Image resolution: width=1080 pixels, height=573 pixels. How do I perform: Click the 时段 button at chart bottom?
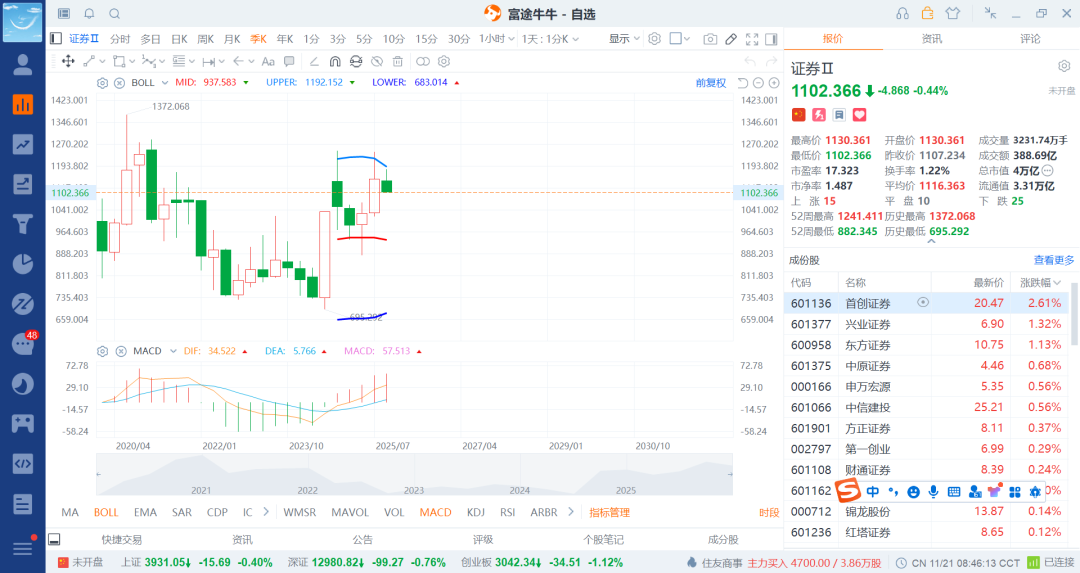point(769,512)
